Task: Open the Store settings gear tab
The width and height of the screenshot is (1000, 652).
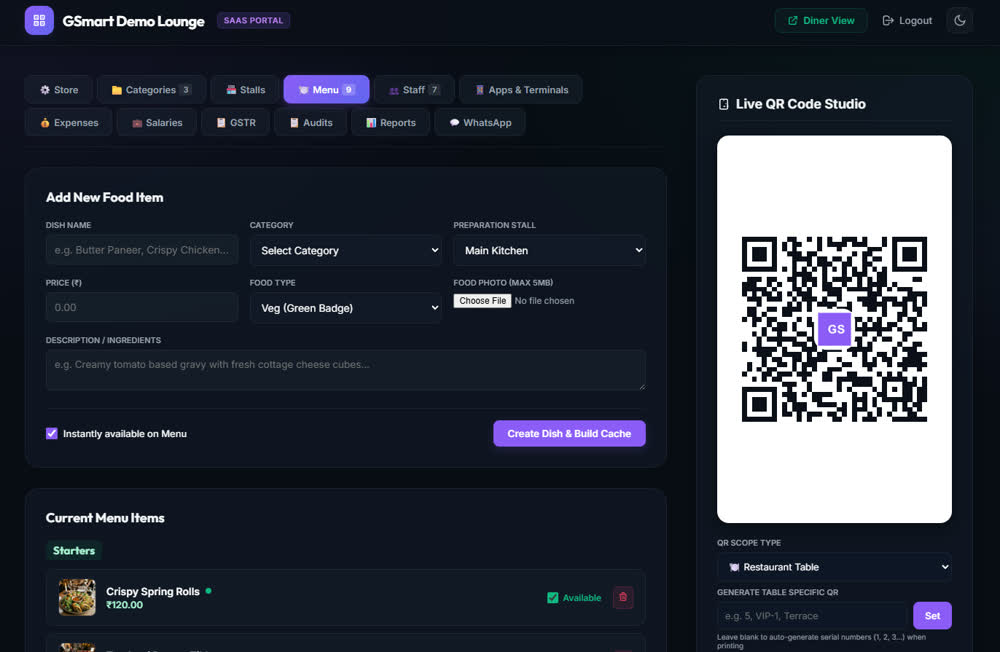Action: pos(59,90)
